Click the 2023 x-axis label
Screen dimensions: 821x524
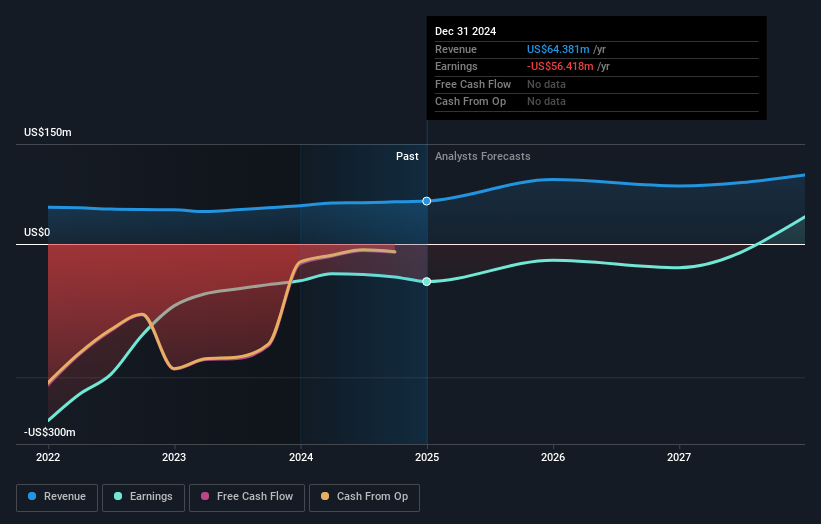point(174,457)
